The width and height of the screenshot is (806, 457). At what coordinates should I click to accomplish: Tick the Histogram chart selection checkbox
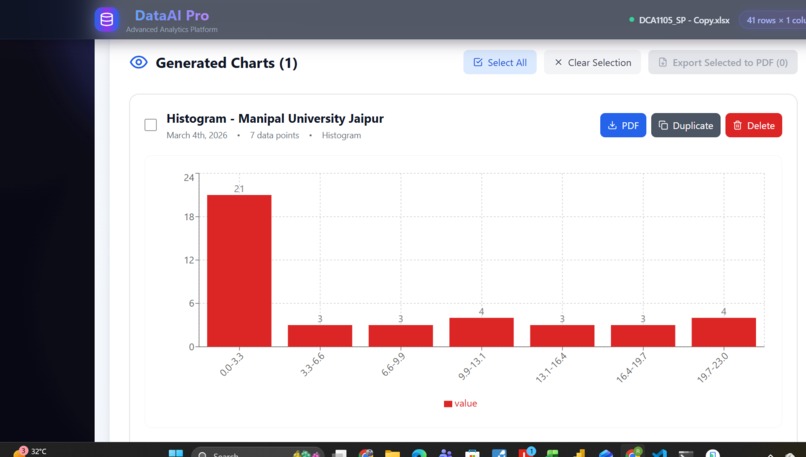point(151,125)
